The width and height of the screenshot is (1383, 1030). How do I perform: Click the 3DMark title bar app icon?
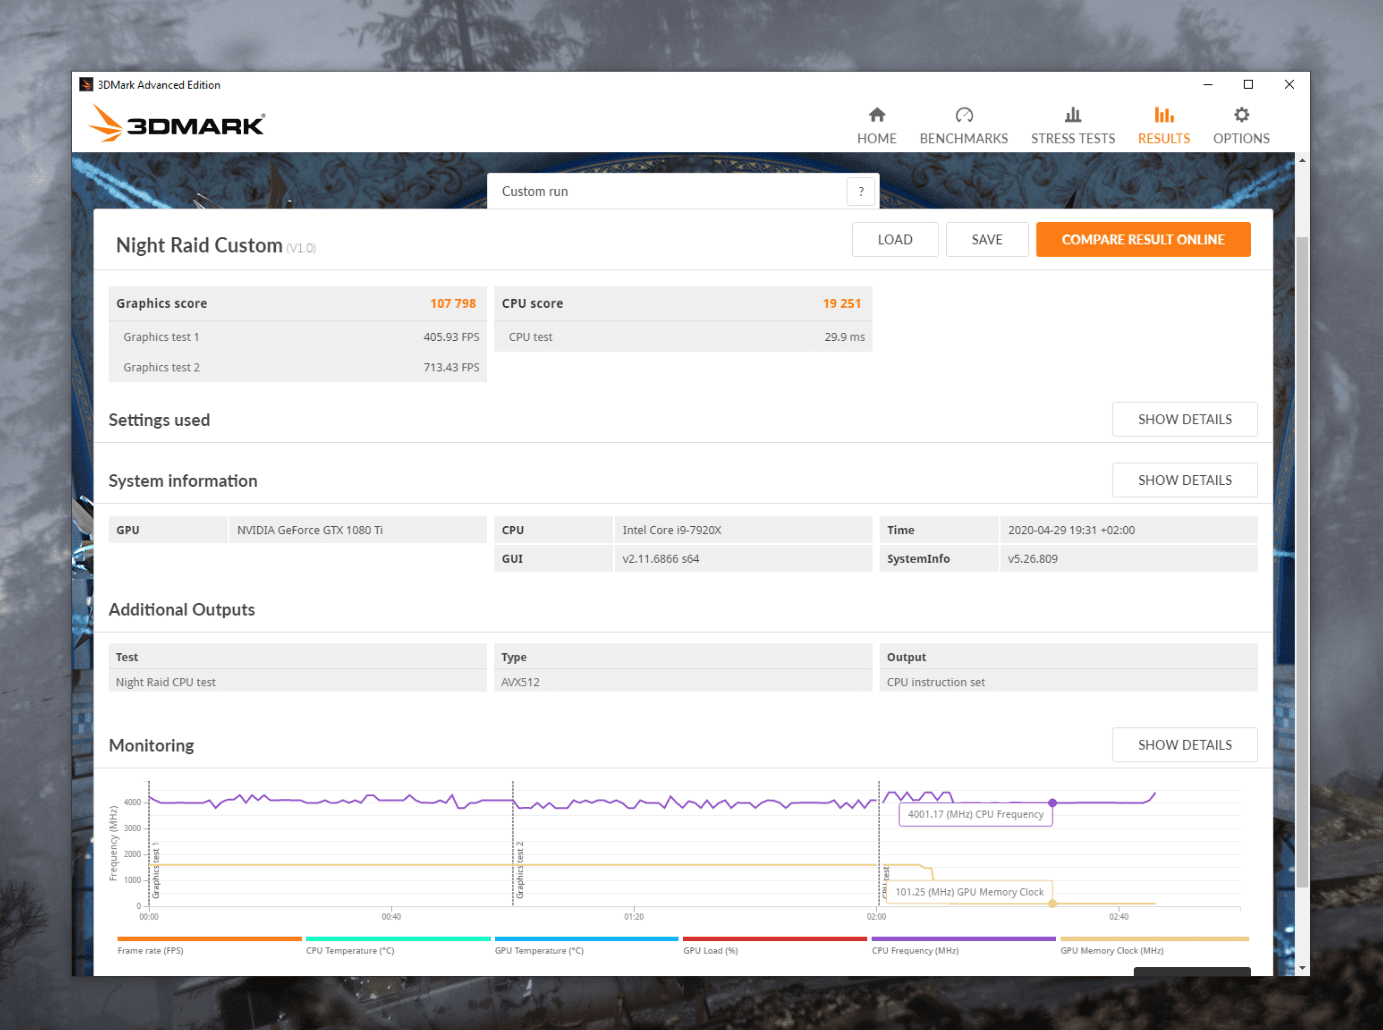(86, 85)
